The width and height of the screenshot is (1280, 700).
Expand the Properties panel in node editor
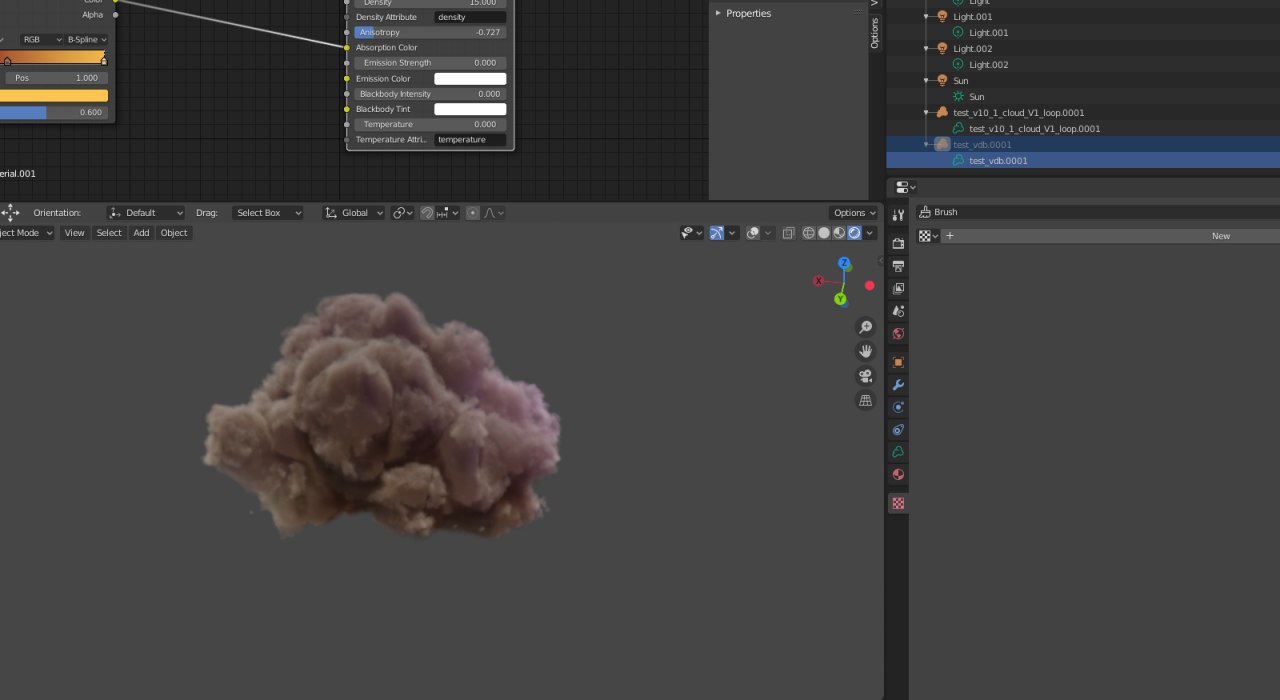[x=718, y=13]
